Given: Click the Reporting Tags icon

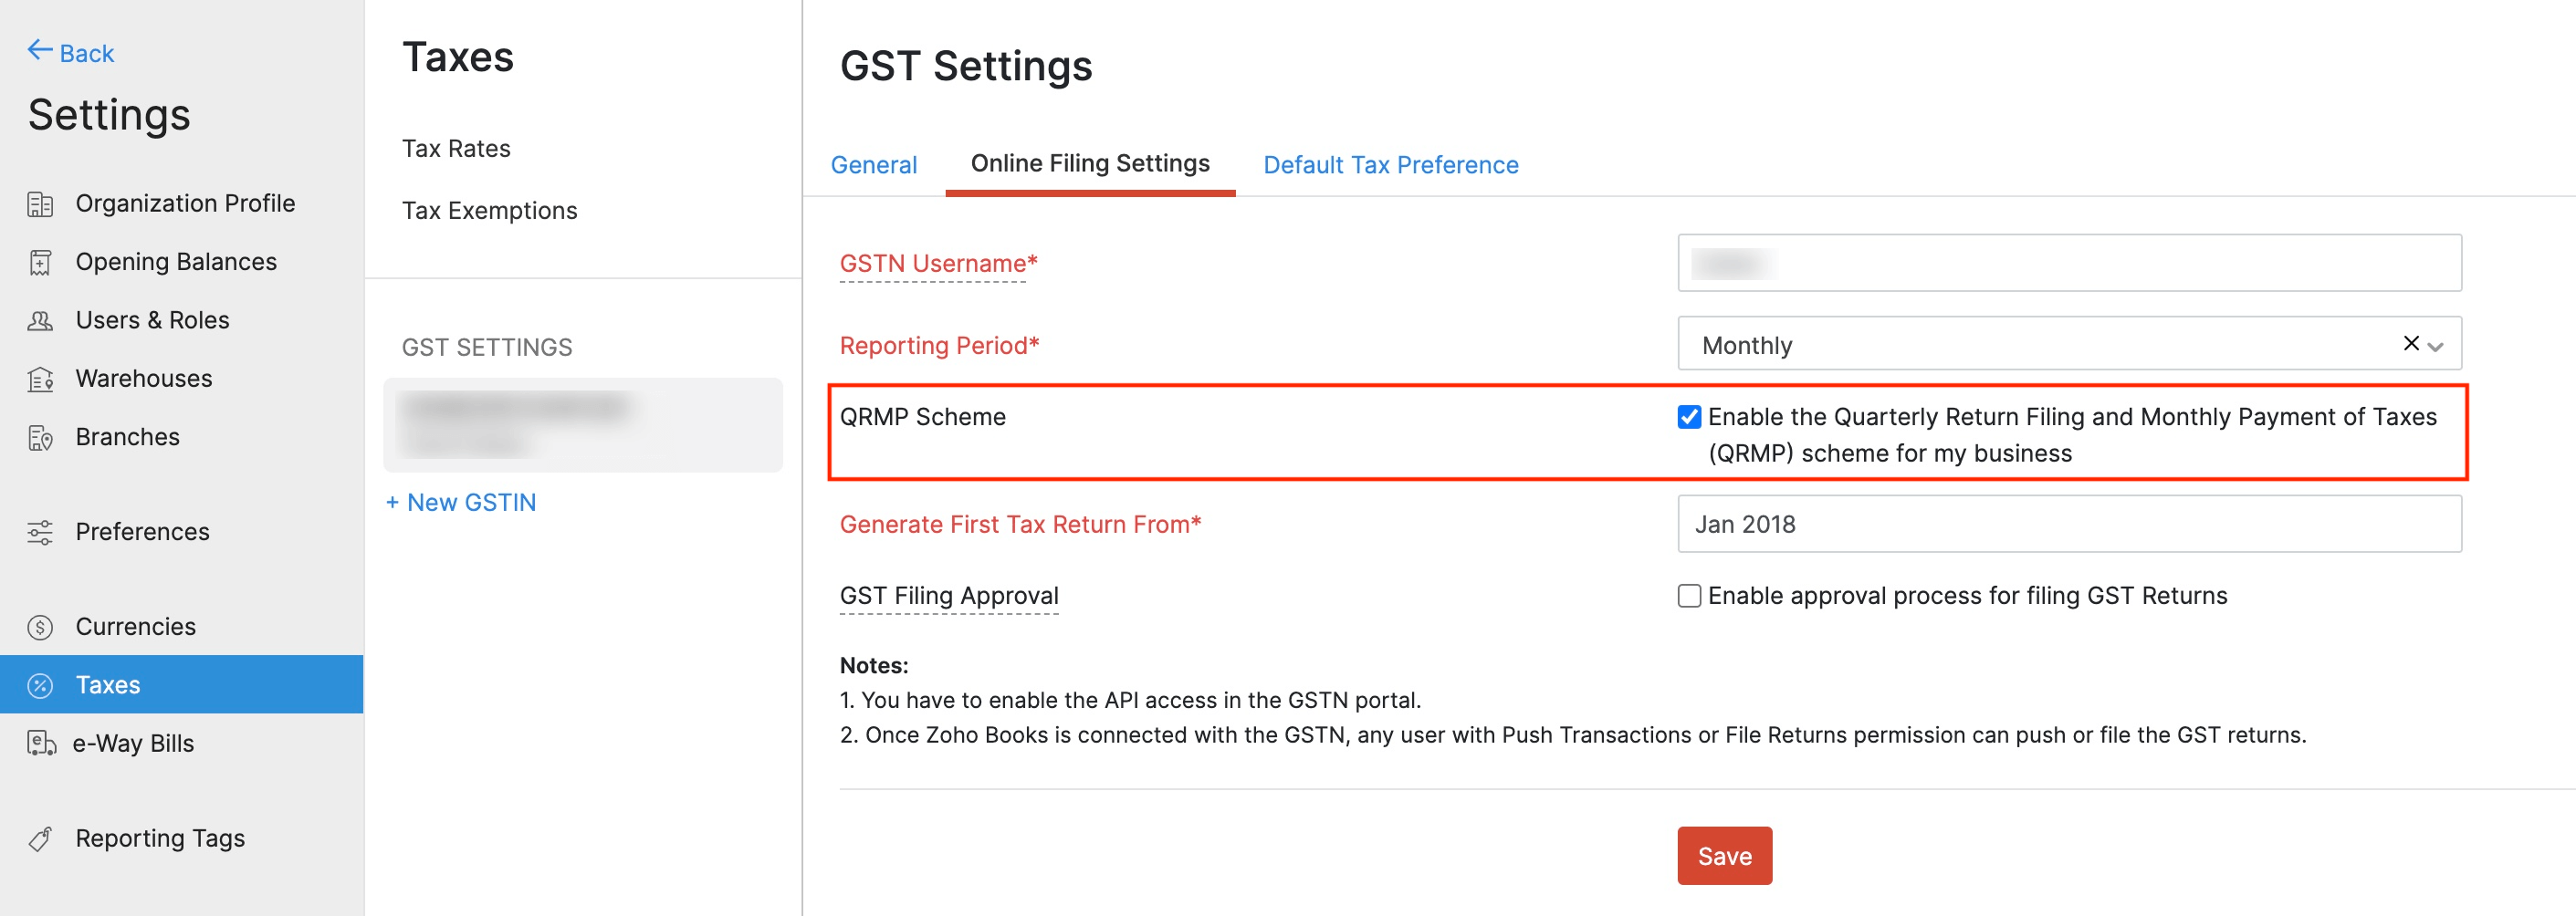Looking at the screenshot, I should pyautogui.click(x=40, y=838).
